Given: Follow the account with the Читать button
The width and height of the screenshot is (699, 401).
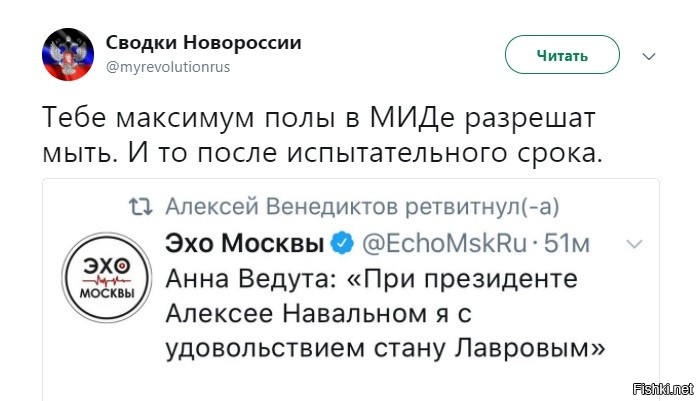Looking at the screenshot, I should point(562,55).
